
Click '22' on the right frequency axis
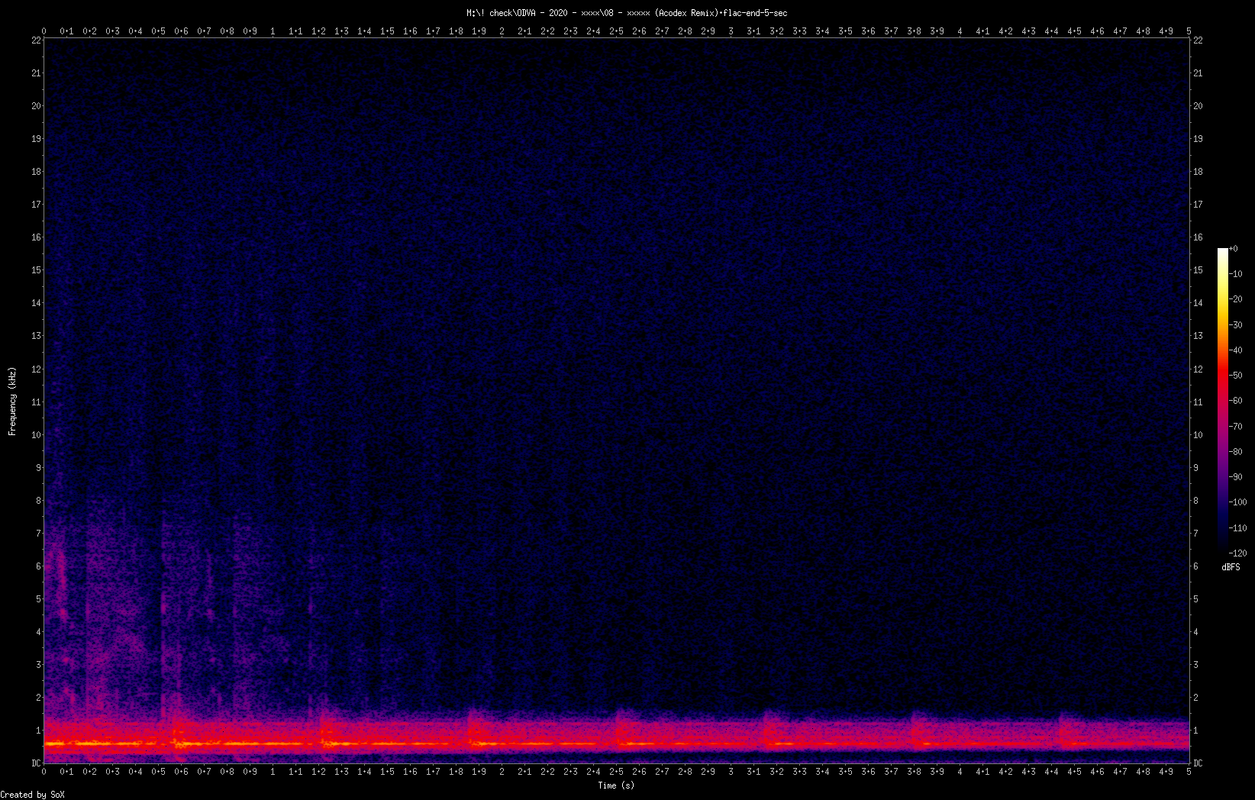click(x=1199, y=40)
